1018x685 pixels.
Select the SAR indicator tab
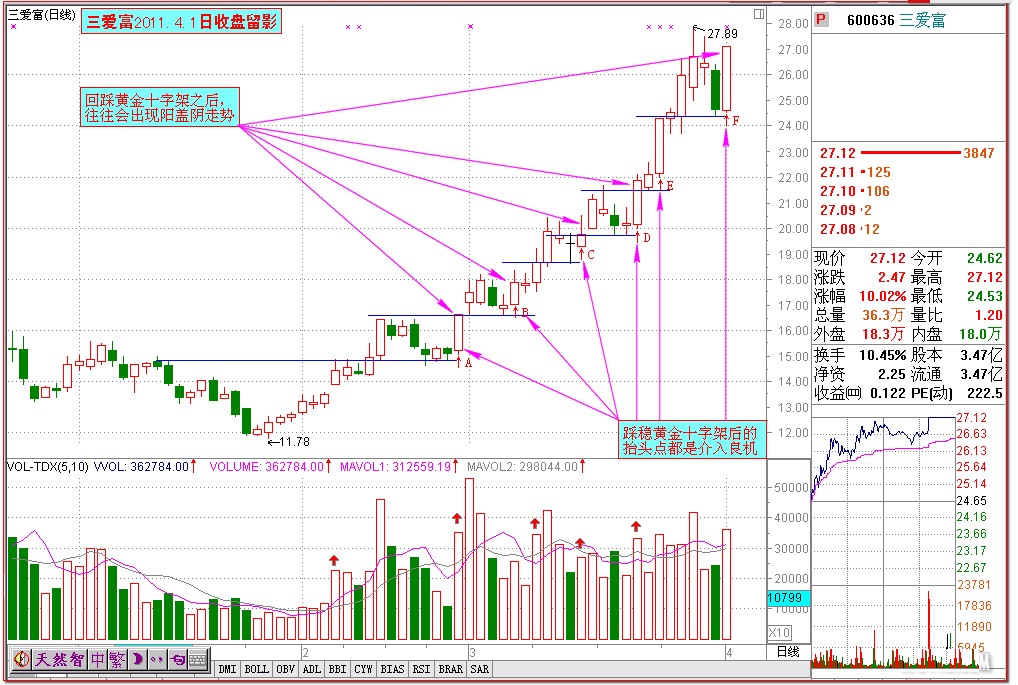tap(480, 668)
